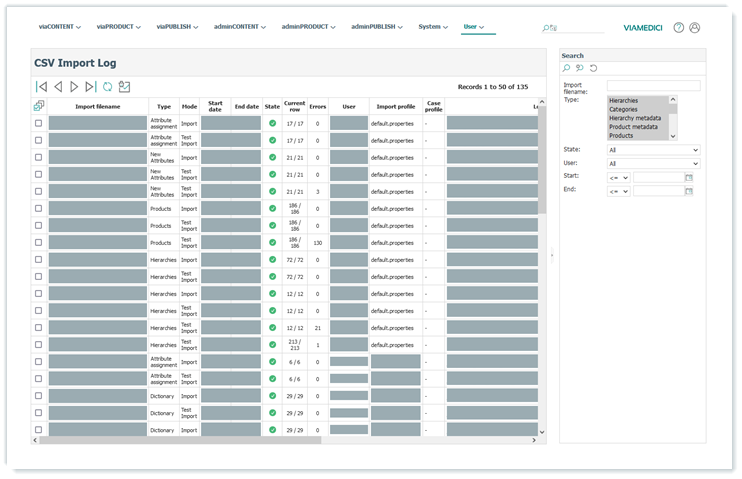The image size is (742, 479).
Task: Expand the State dropdown in Search
Action: click(x=653, y=150)
